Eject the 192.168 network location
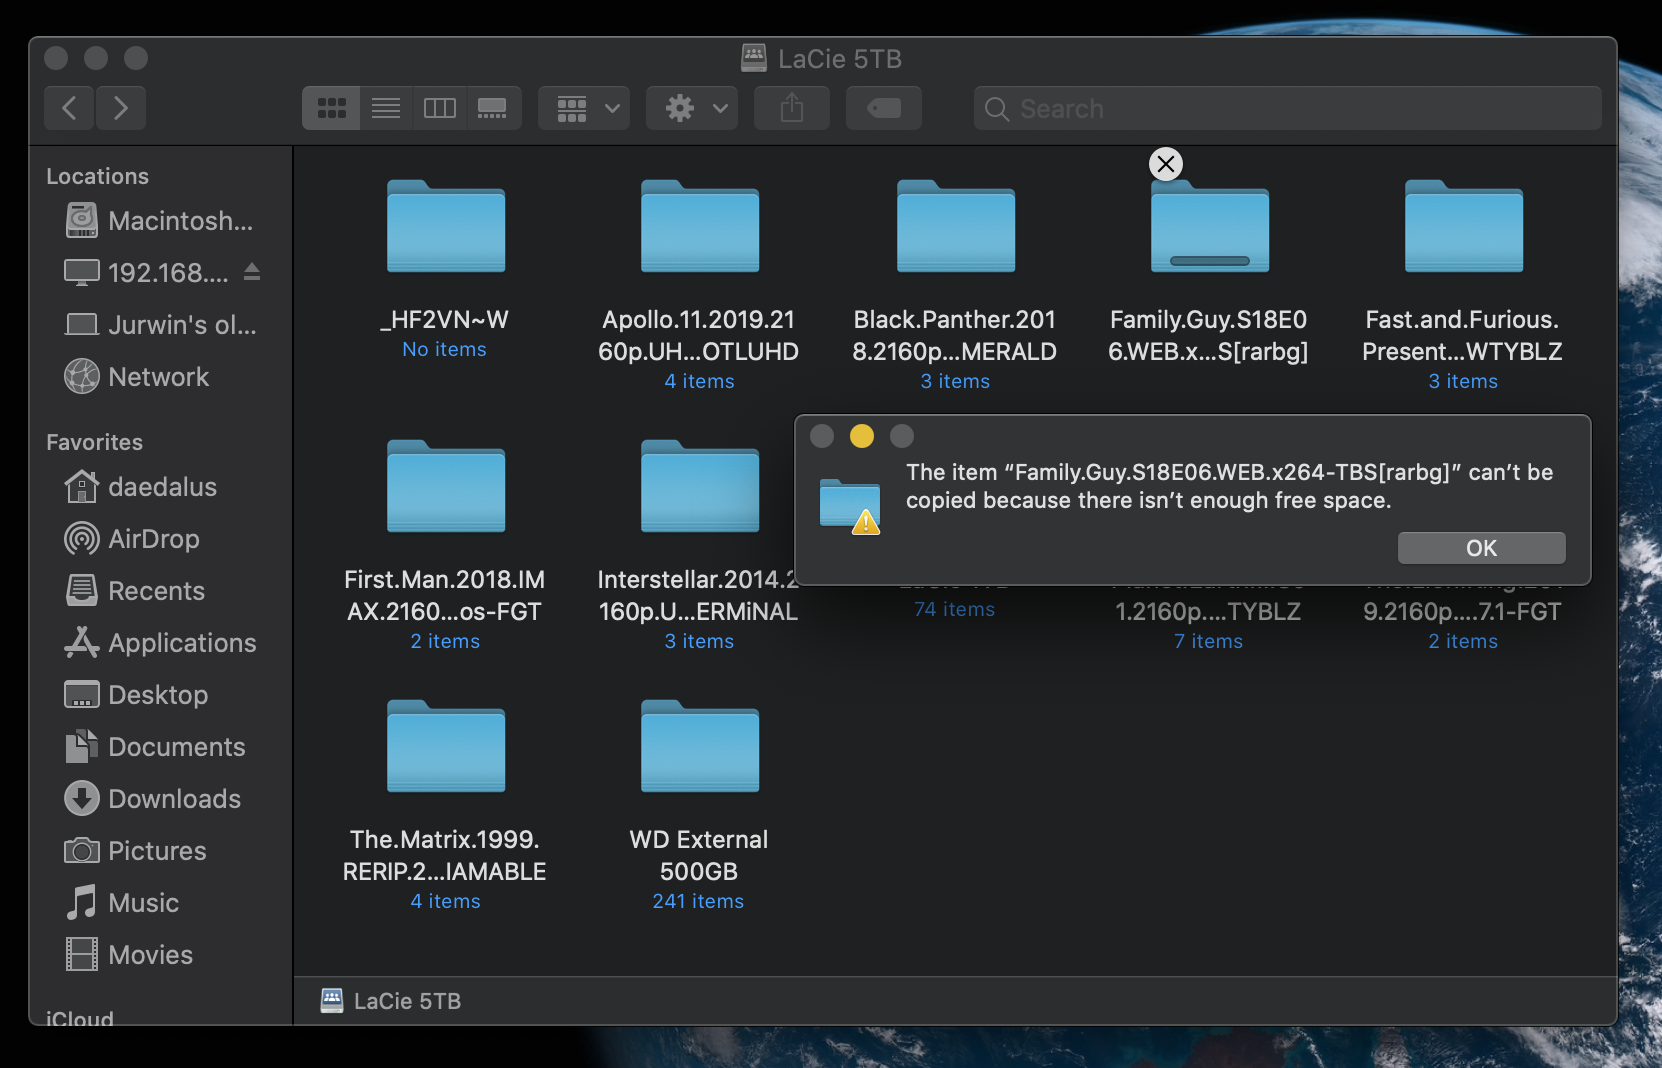The height and width of the screenshot is (1068, 1662). tap(252, 272)
